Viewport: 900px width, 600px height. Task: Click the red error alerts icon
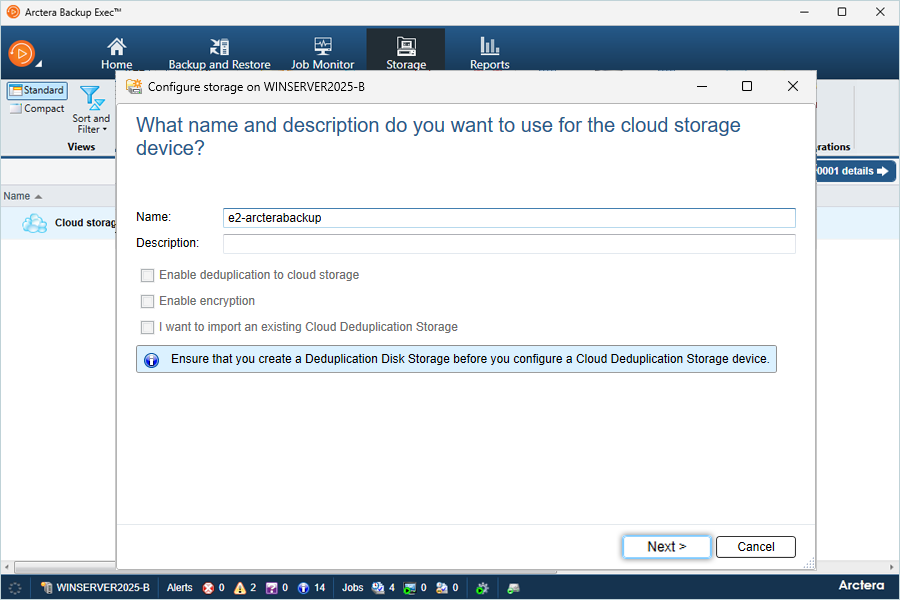[208, 588]
